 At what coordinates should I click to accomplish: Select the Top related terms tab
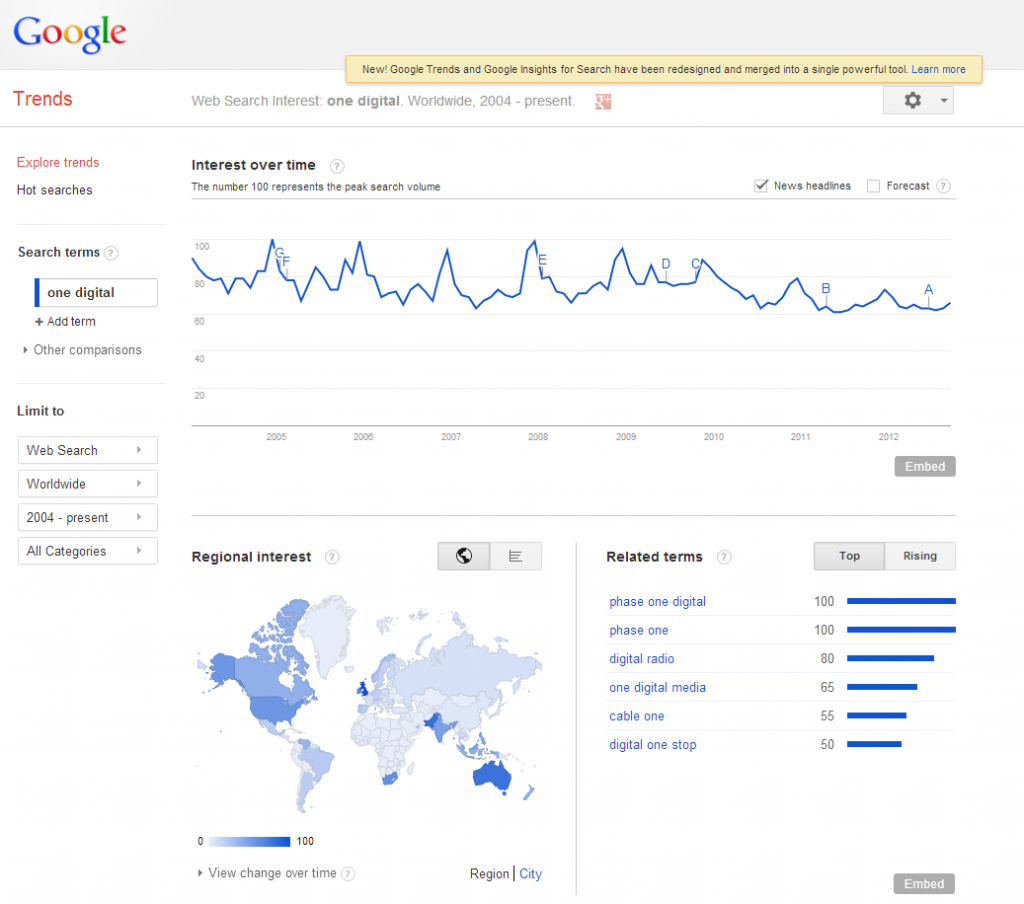849,556
